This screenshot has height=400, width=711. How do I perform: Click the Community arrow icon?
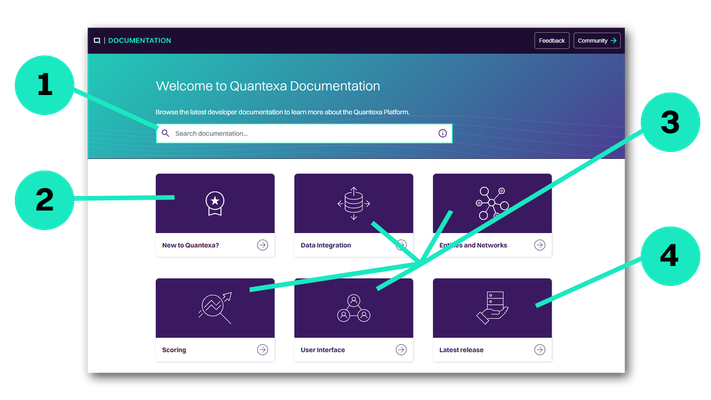coord(614,41)
